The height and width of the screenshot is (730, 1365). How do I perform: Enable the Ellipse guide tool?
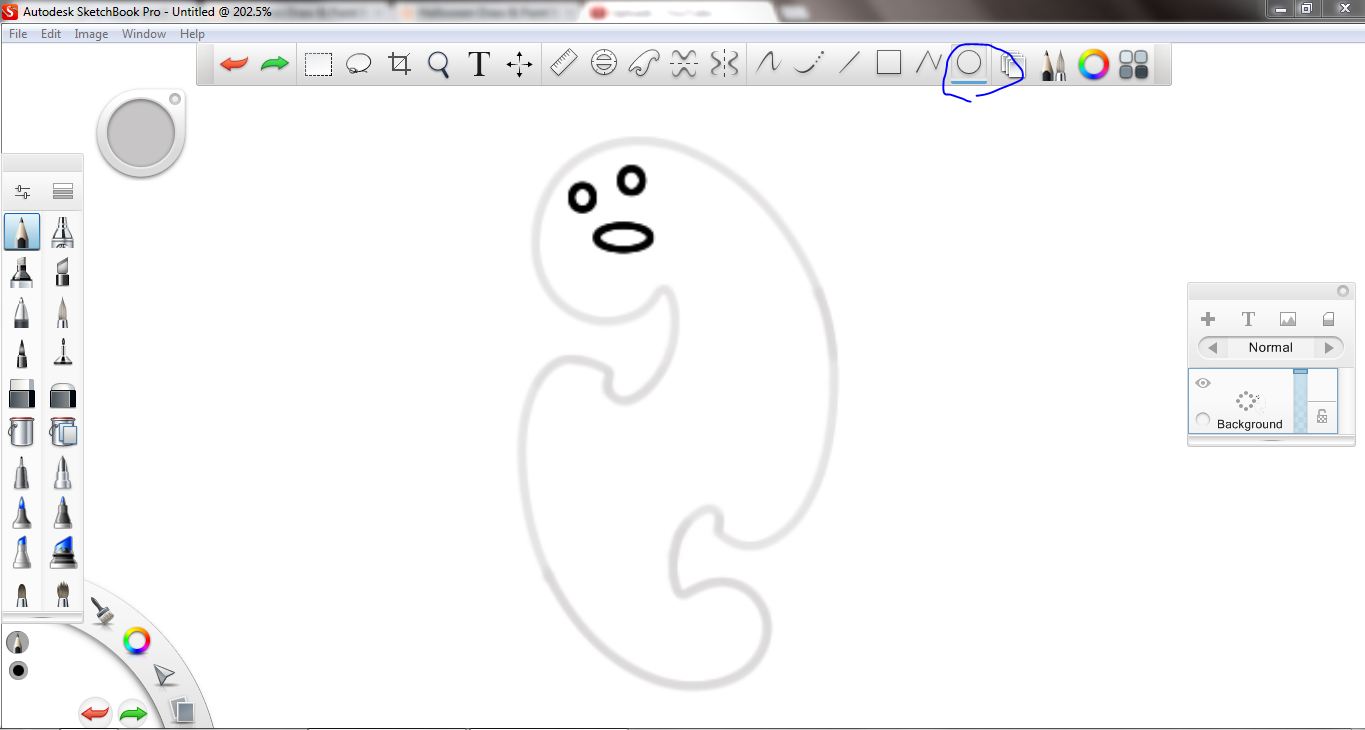pyautogui.click(x=604, y=65)
